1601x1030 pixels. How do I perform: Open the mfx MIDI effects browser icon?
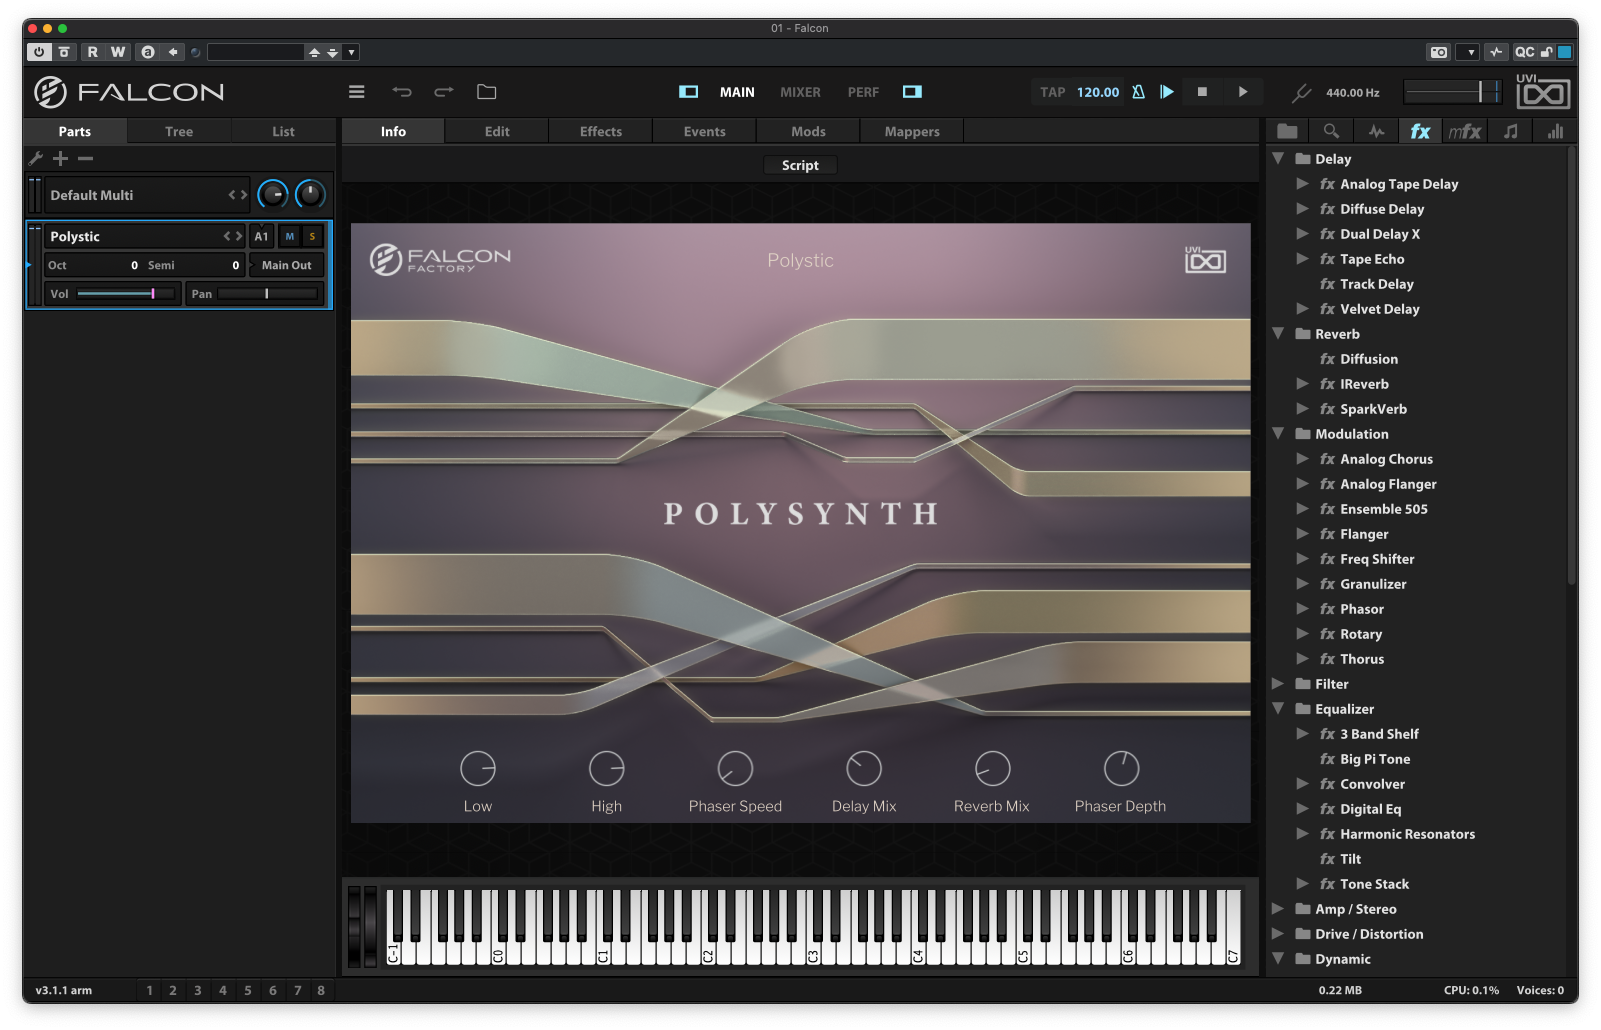pyautogui.click(x=1465, y=131)
